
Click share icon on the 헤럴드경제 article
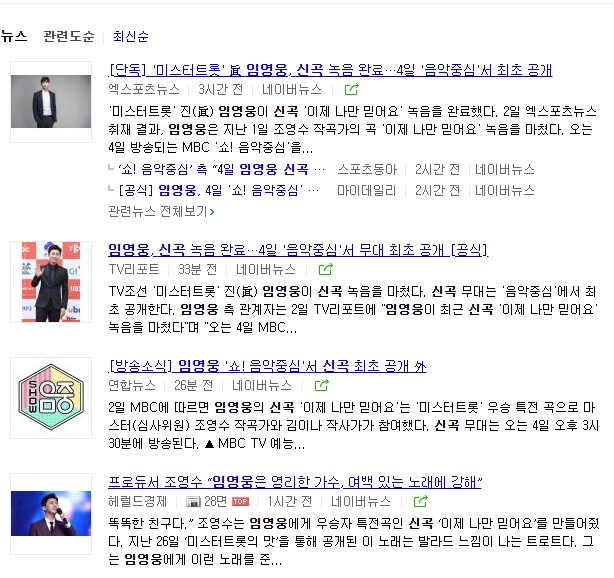click(x=421, y=501)
